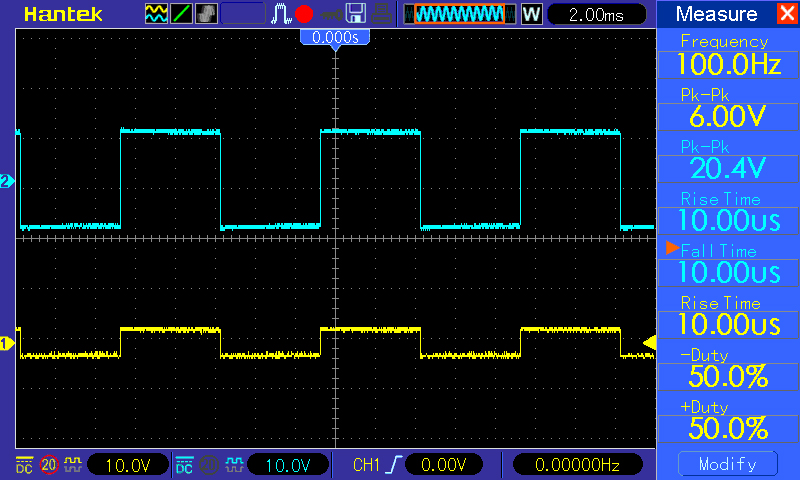The width and height of the screenshot is (800, 480).
Task: Click the waveform memory overview thumbnail
Action: click(x=460, y=14)
